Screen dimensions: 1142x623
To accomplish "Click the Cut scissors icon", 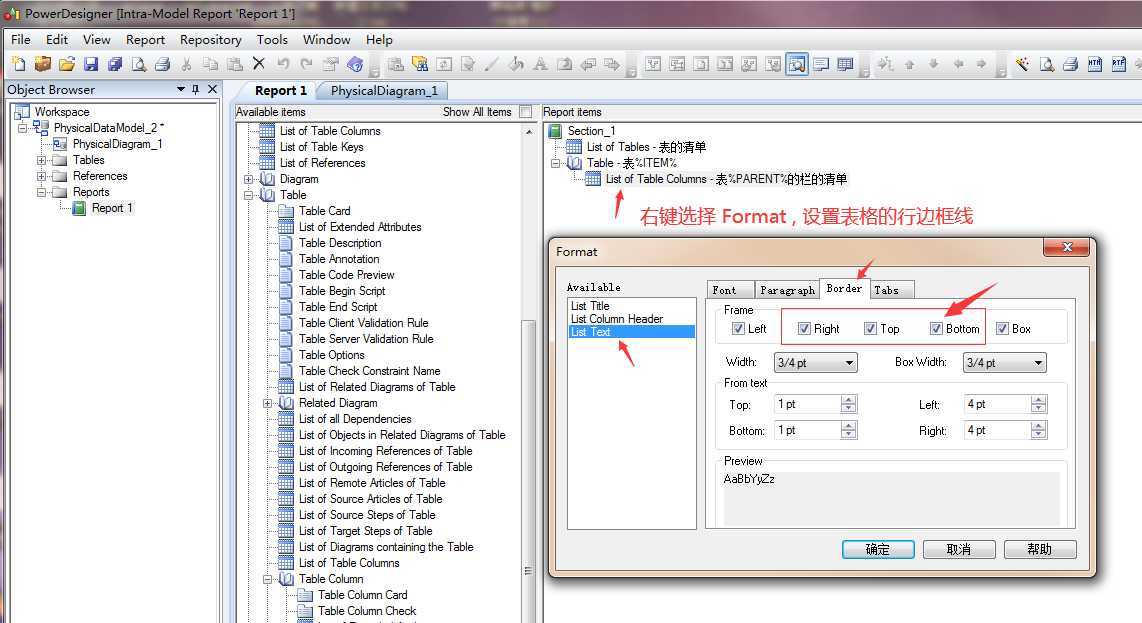I will click(186, 64).
